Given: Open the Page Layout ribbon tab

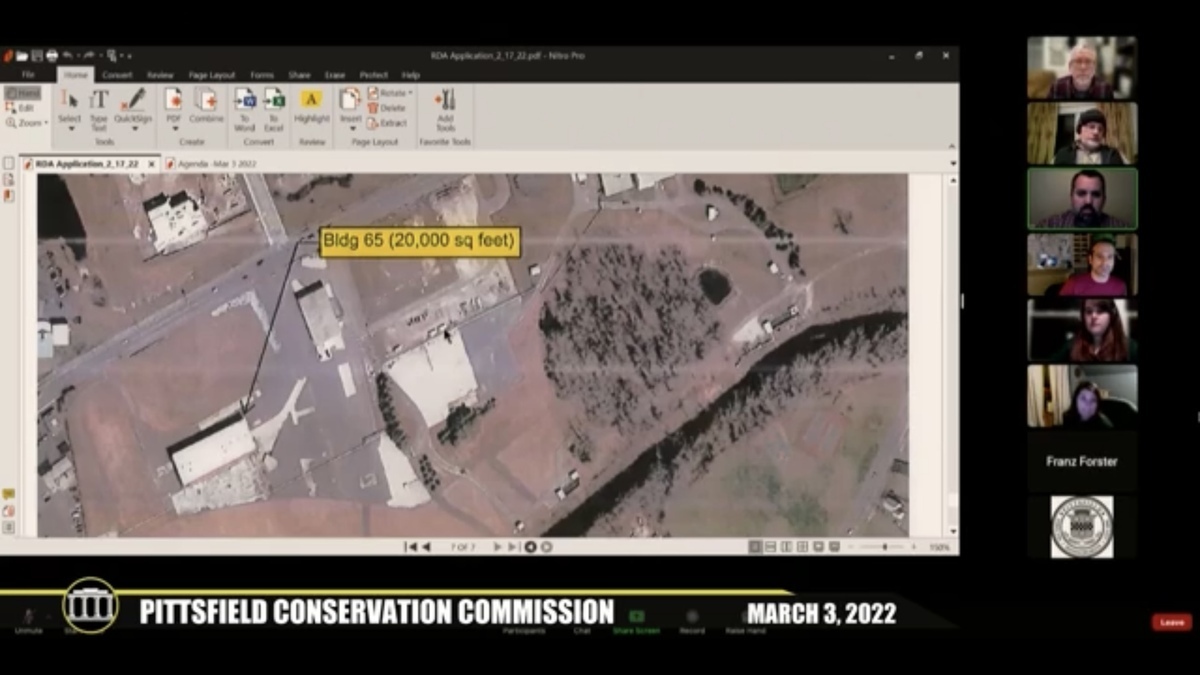Looking at the screenshot, I should click(211, 75).
